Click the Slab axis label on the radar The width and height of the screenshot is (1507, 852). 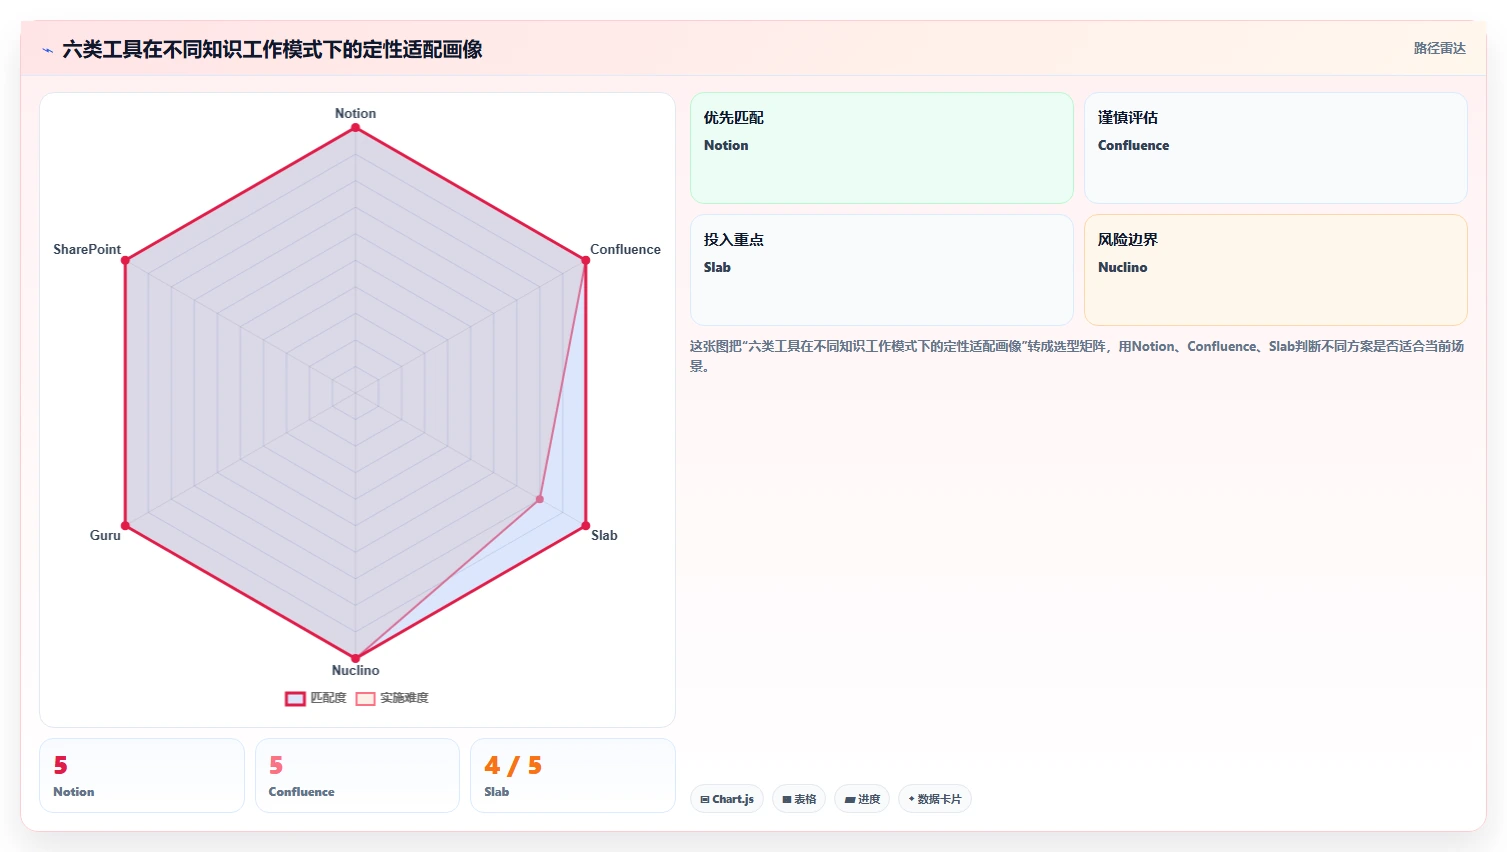604,535
